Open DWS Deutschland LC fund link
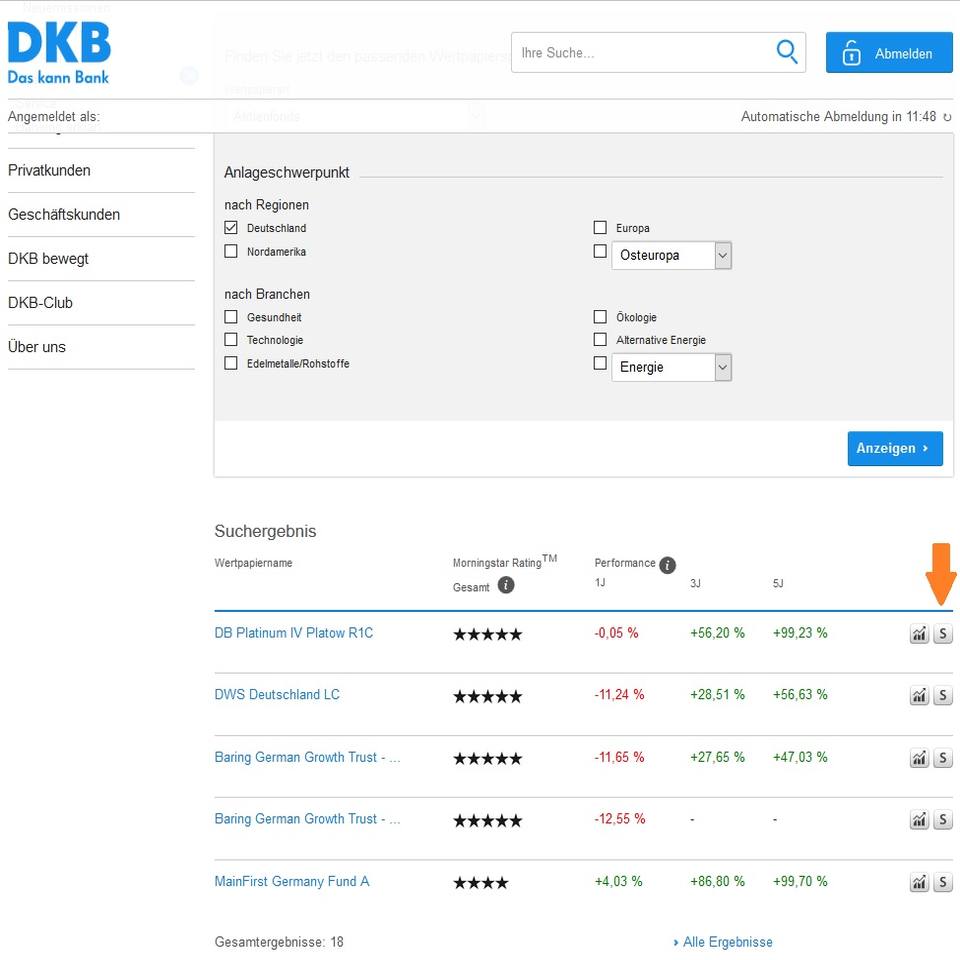This screenshot has width=960, height=960. (277, 695)
